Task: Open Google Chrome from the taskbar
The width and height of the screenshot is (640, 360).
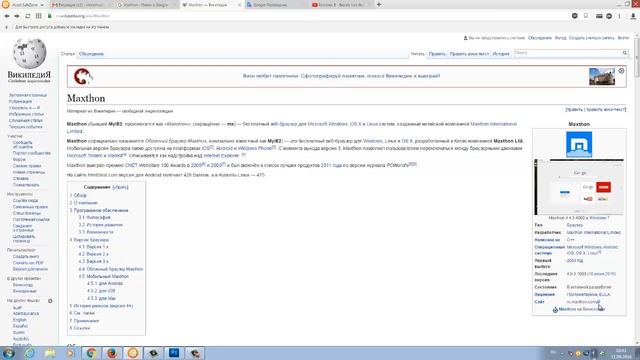Action: [x=91, y=353]
